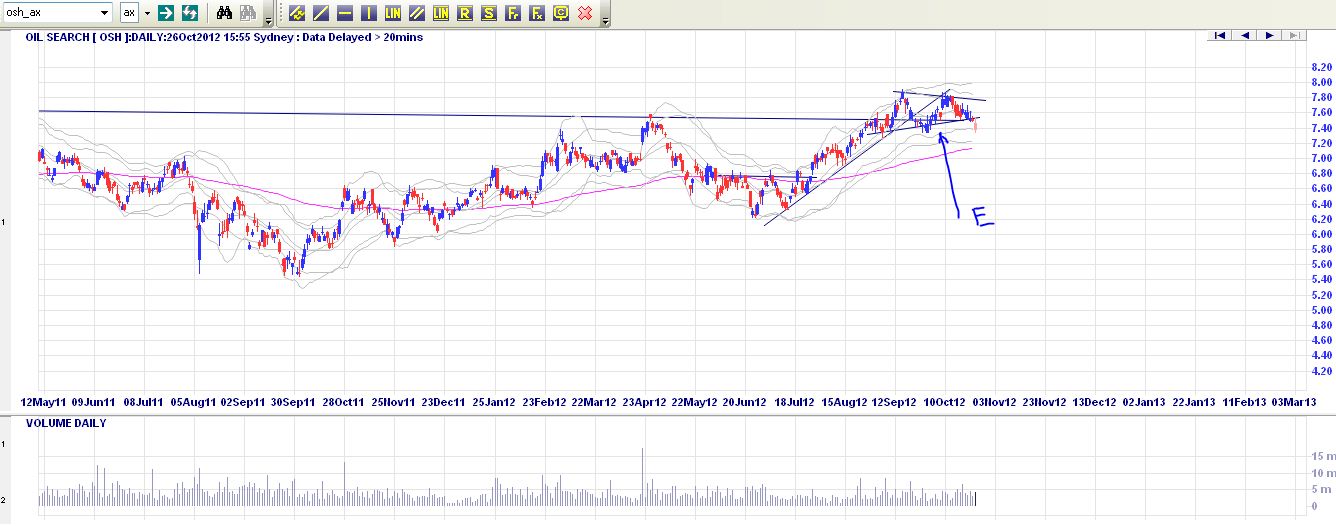Click the 23Feb12 date label

[543, 402]
